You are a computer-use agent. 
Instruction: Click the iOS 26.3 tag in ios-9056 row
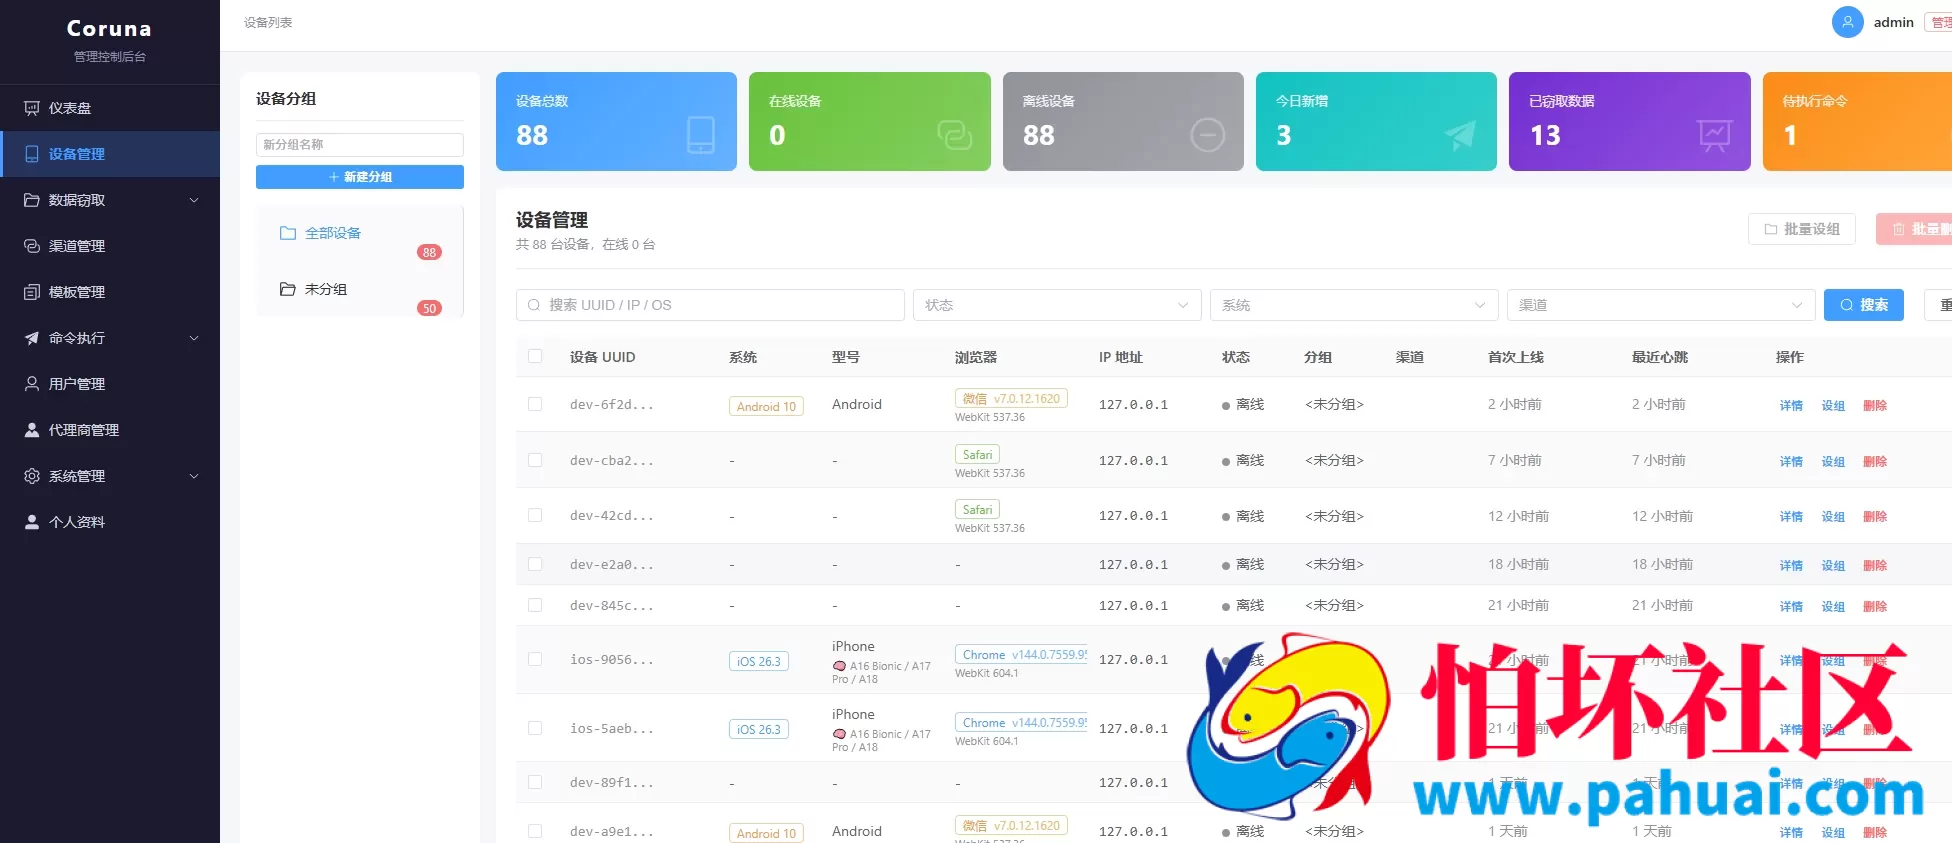click(x=759, y=661)
